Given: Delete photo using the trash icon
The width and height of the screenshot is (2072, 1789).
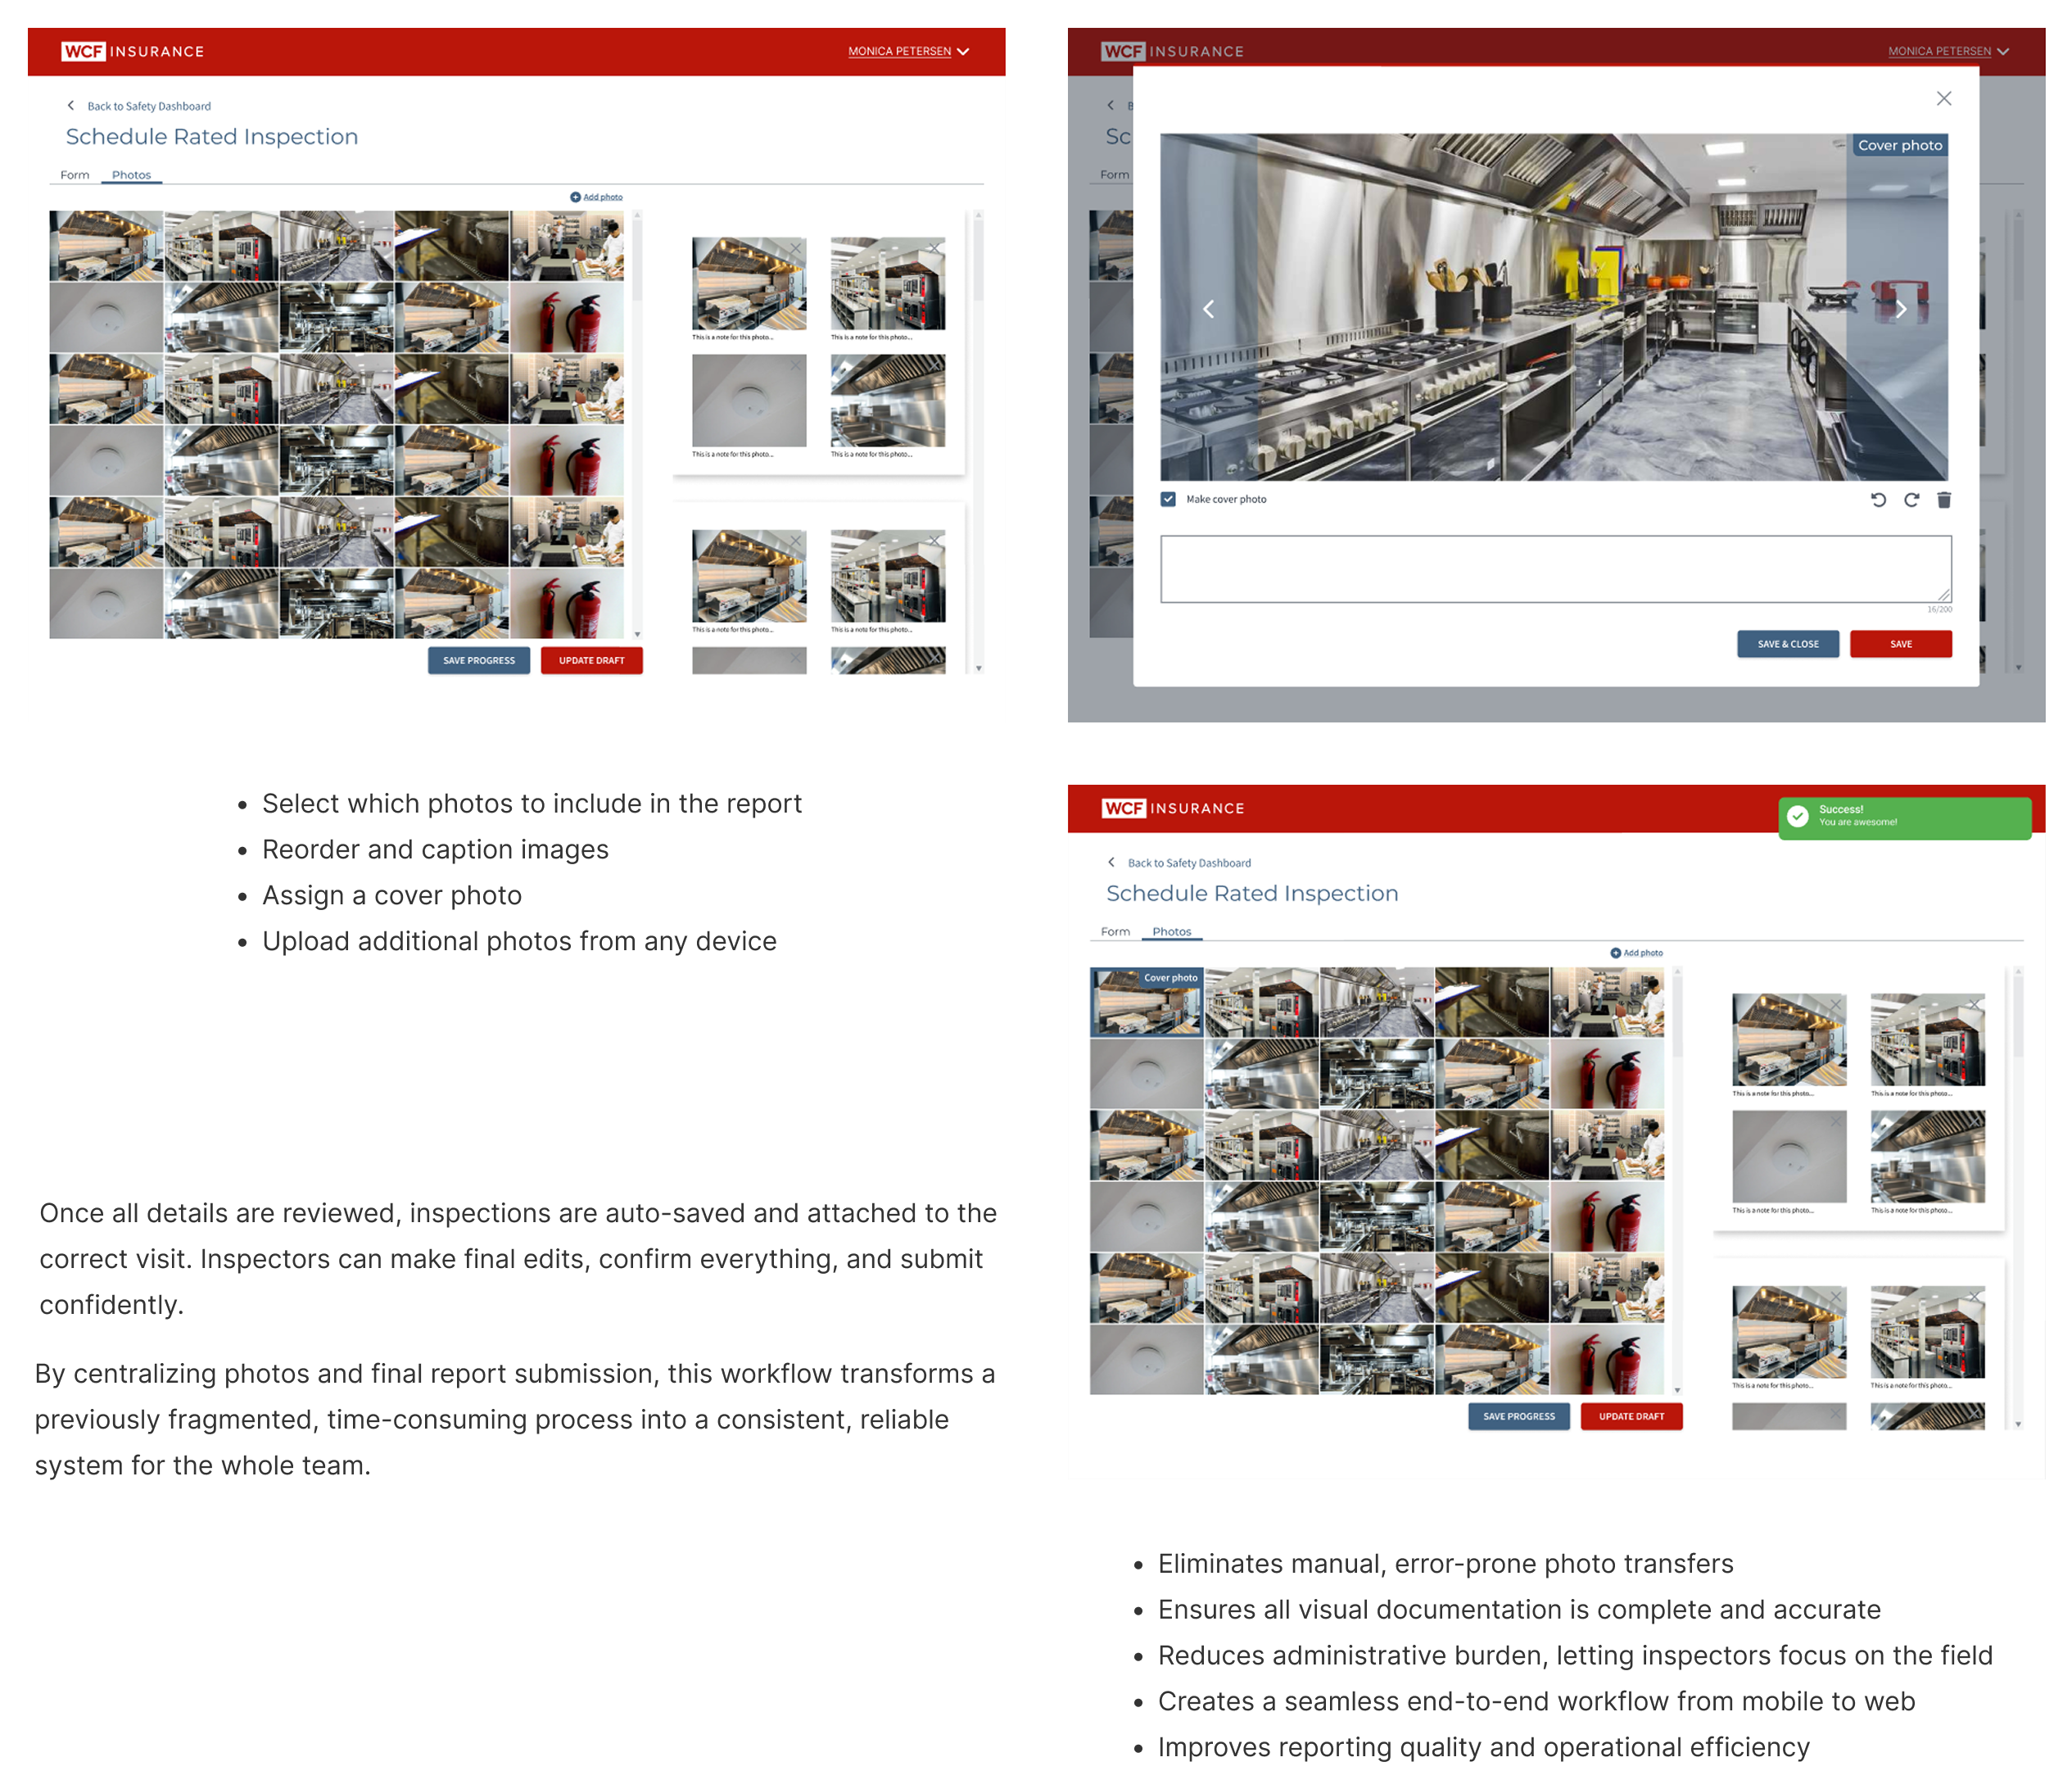Looking at the screenshot, I should pos(1944,500).
